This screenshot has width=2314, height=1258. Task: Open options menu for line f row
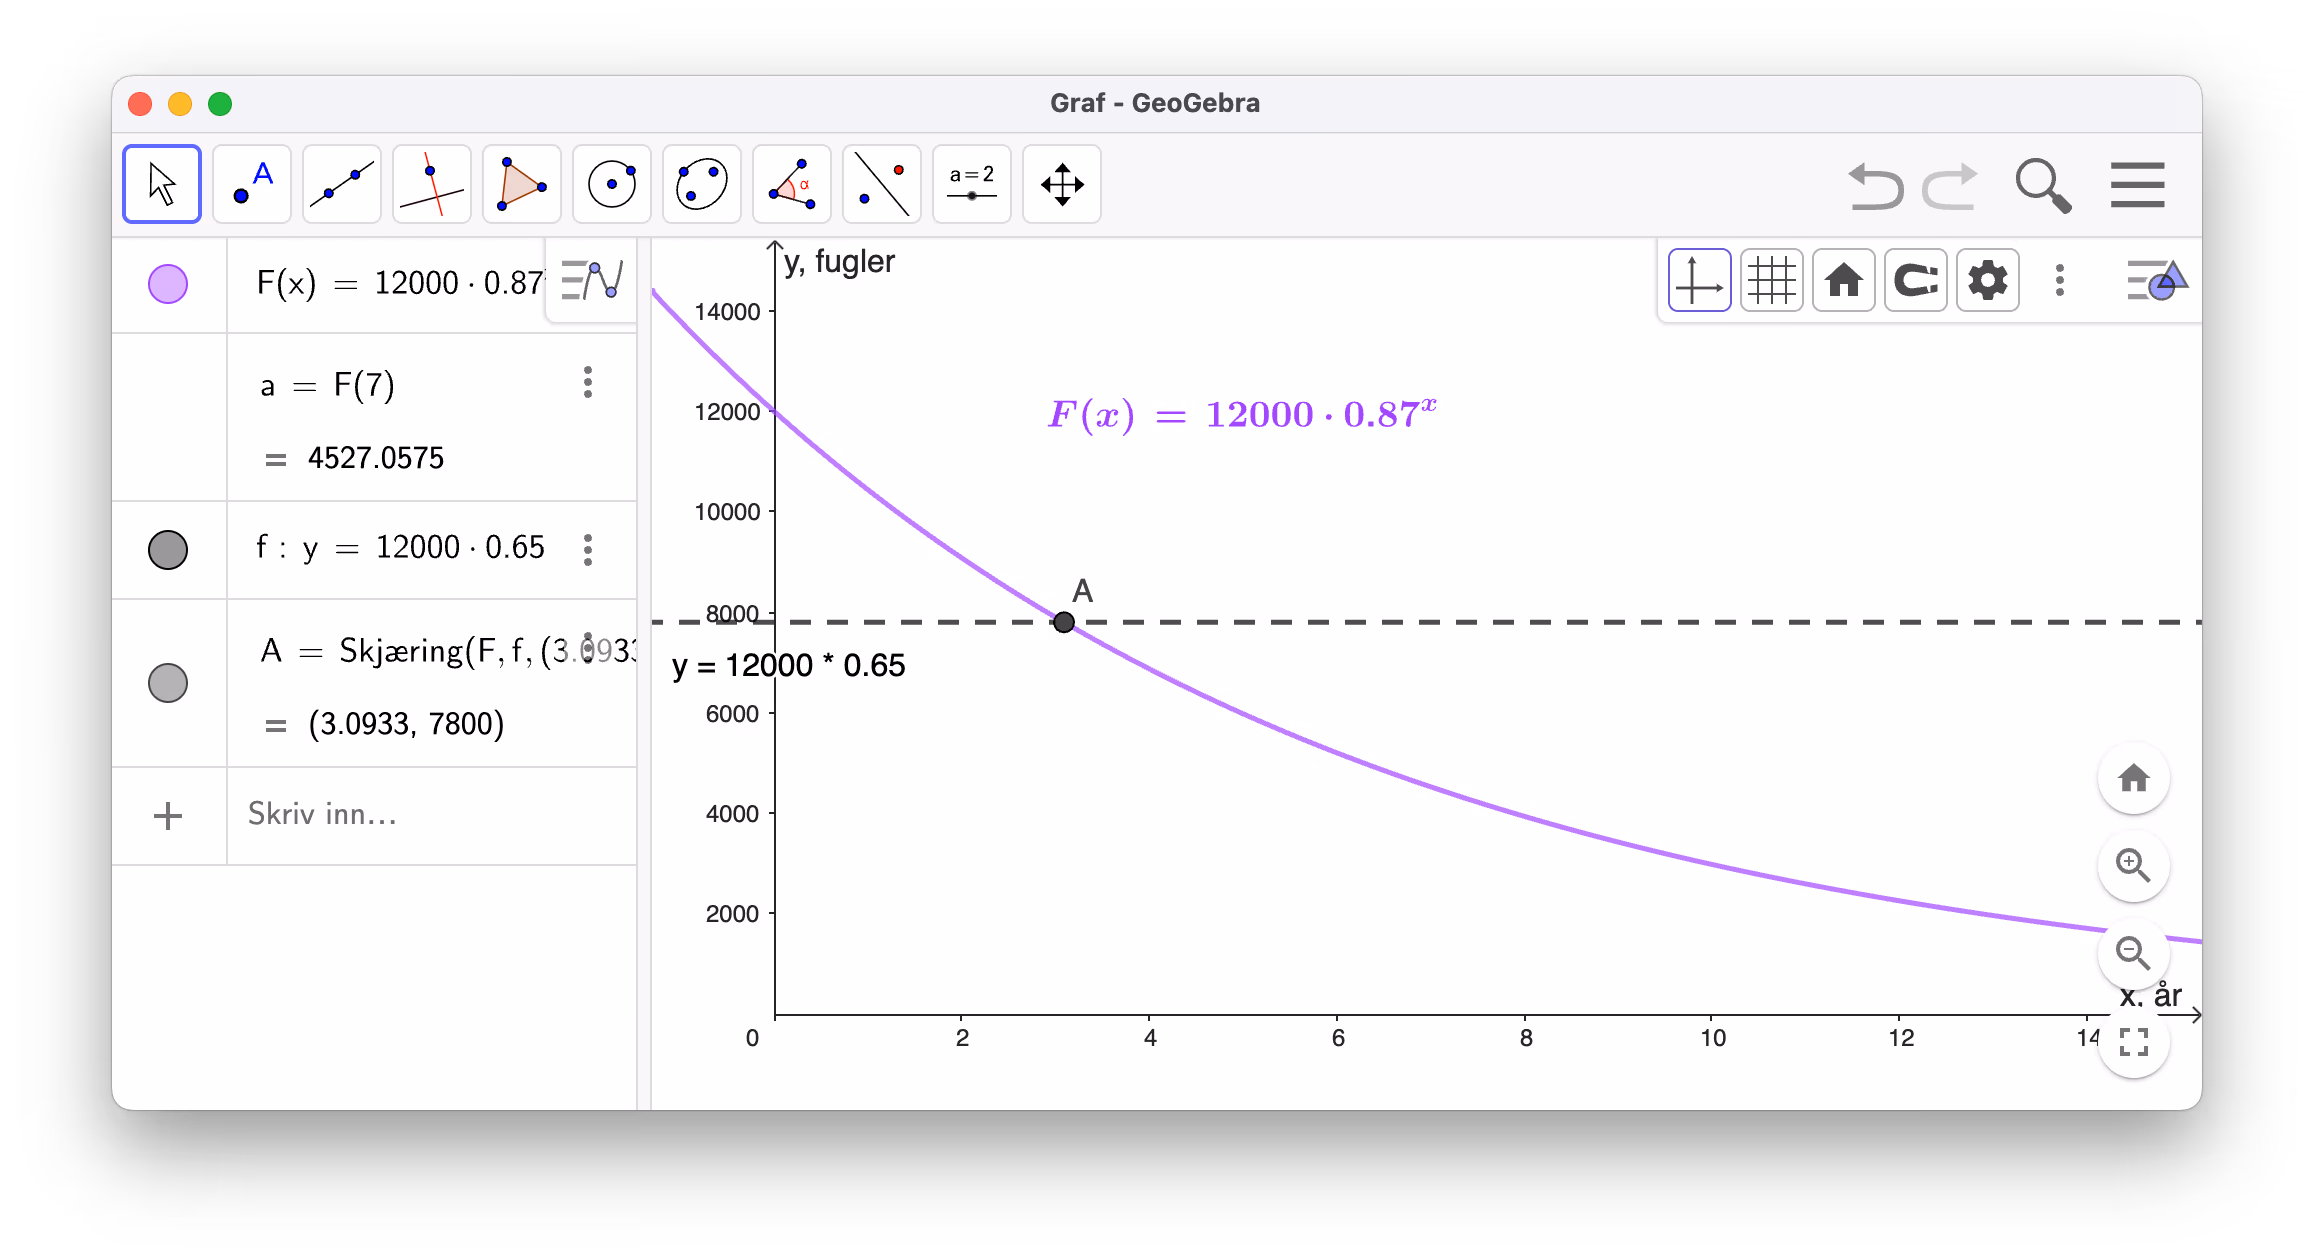click(588, 549)
